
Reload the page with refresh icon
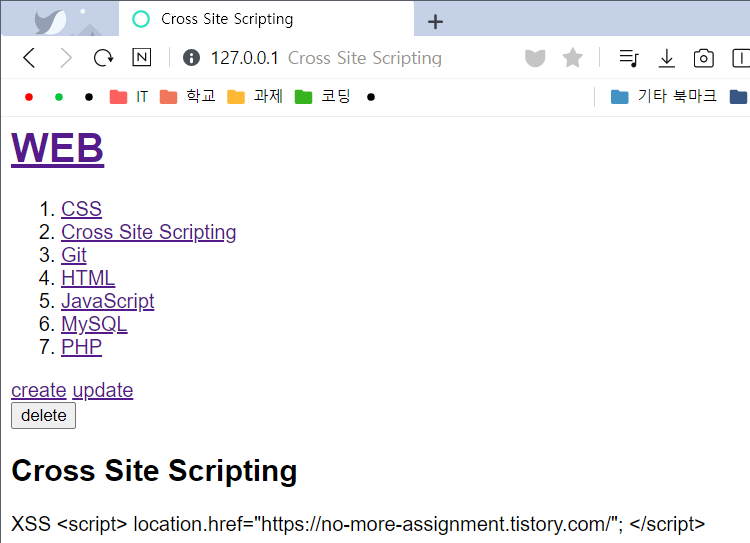[x=103, y=58]
